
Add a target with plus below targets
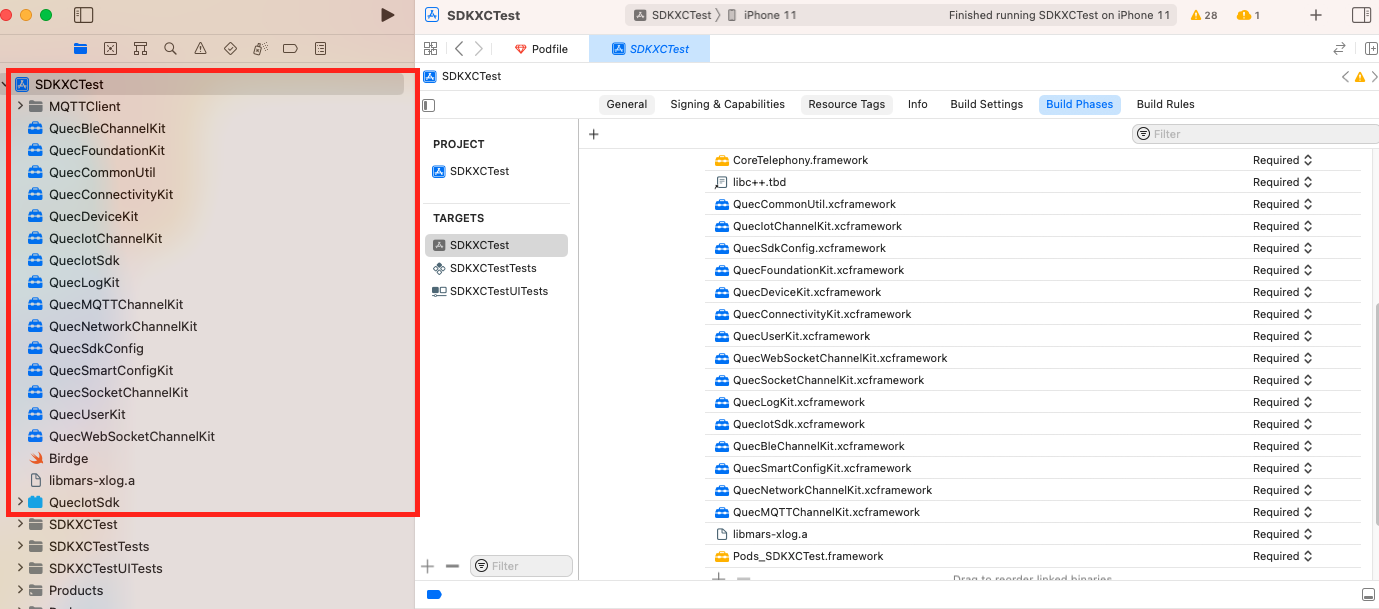coord(428,566)
